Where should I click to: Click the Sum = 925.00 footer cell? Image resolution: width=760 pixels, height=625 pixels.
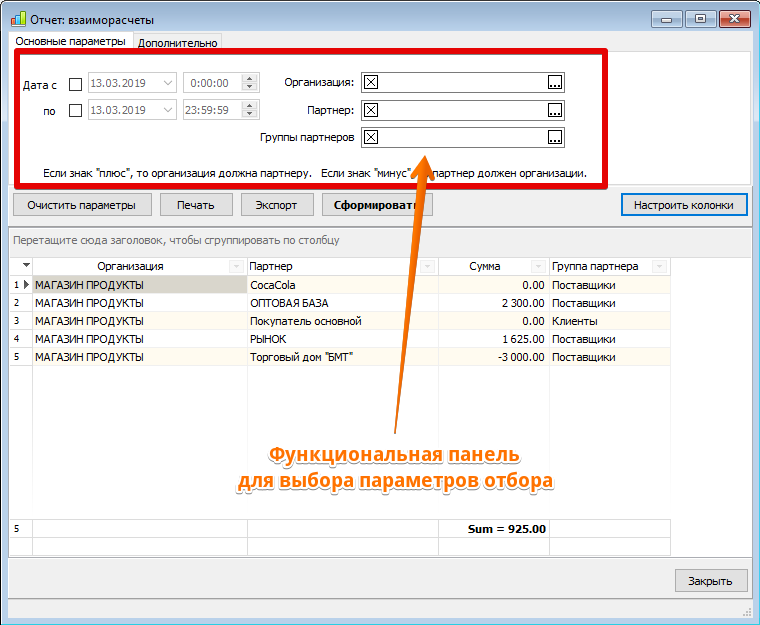(494, 529)
